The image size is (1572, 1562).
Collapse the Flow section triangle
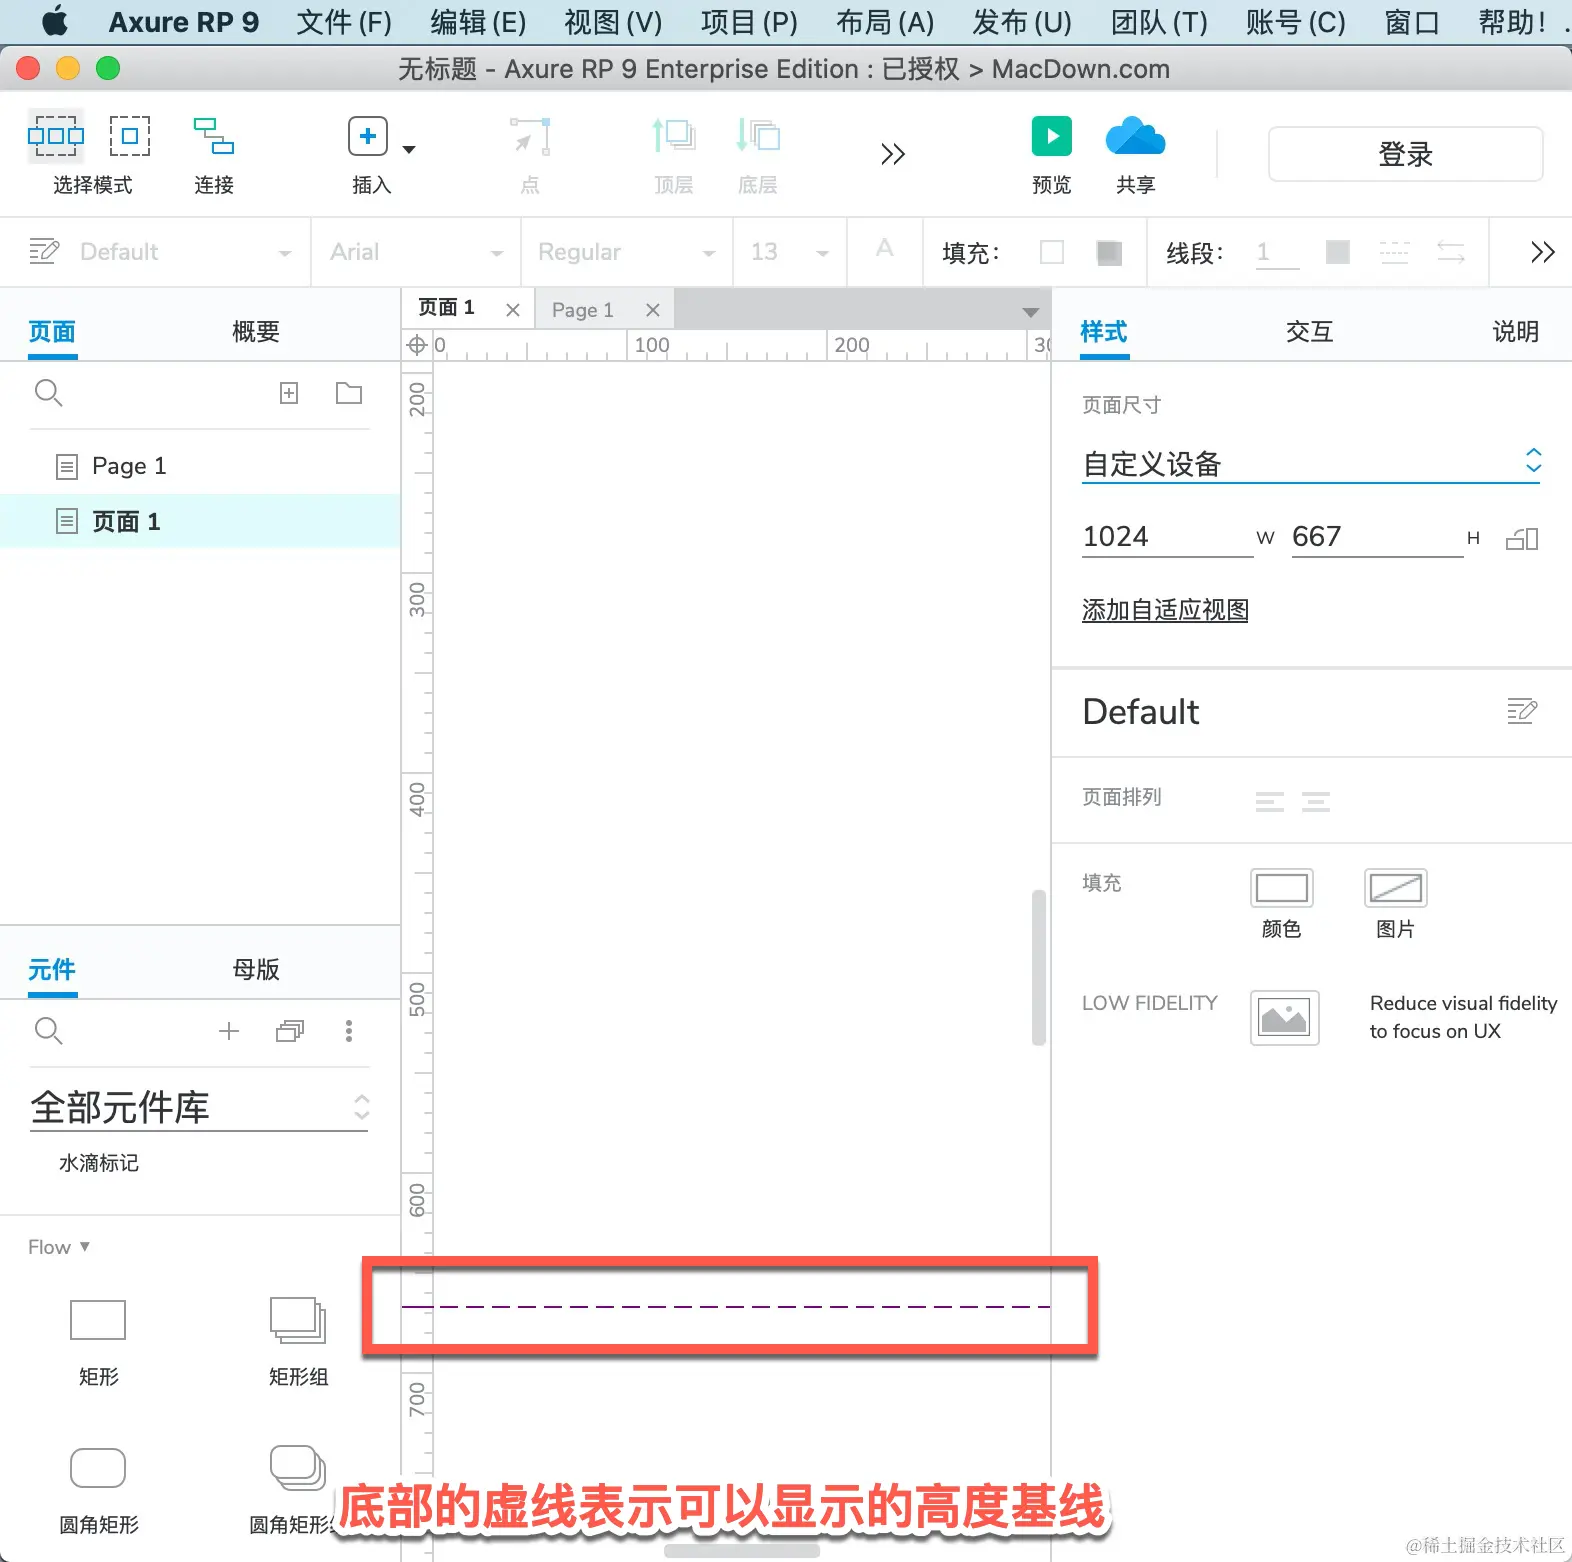point(85,1246)
